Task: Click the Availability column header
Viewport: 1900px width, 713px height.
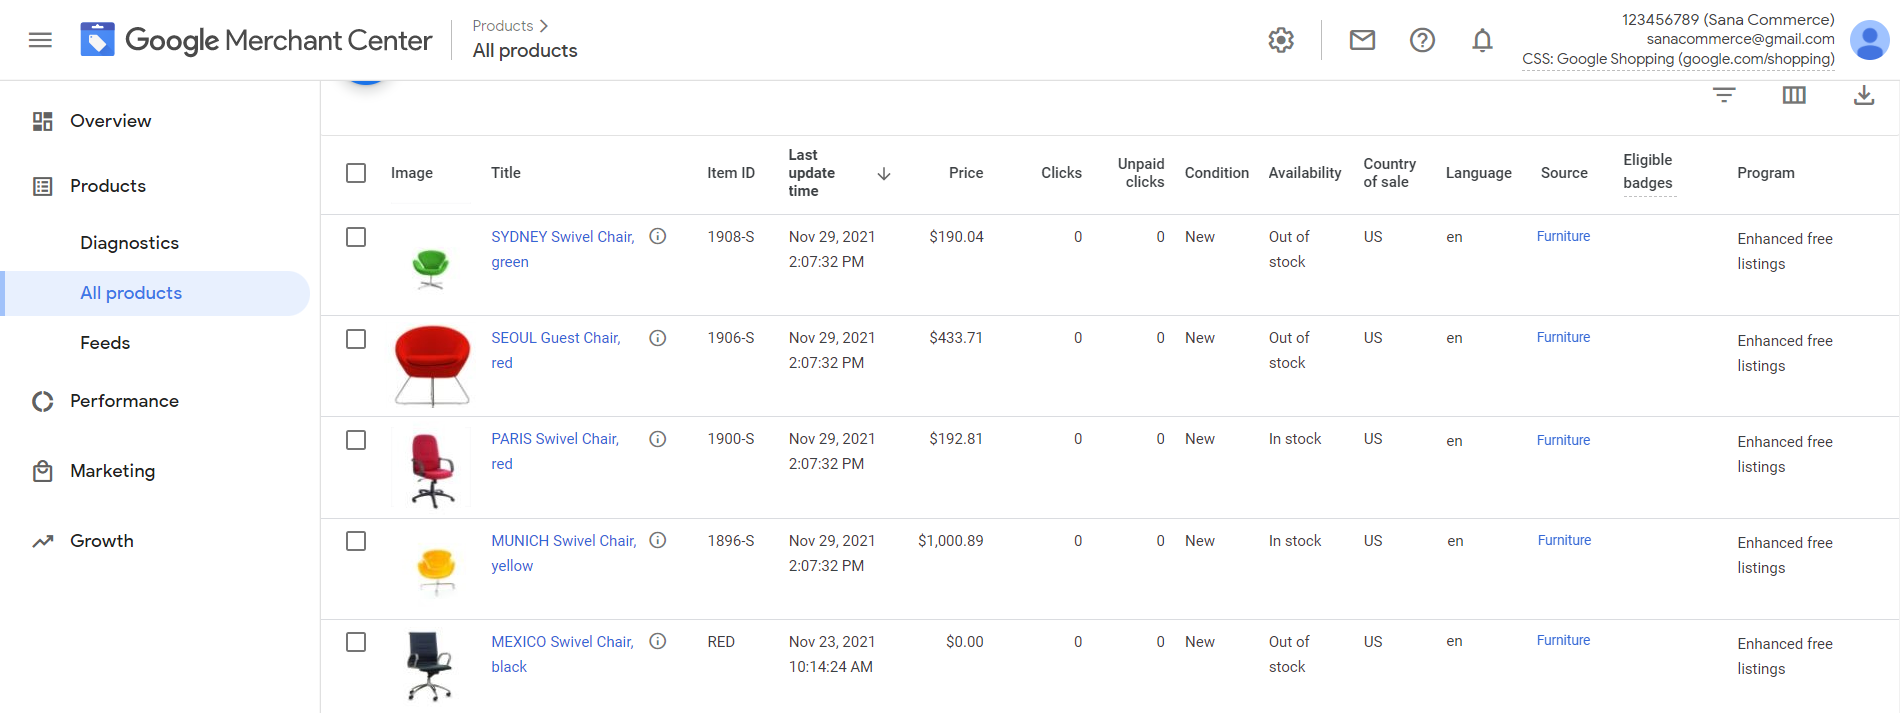Action: [1305, 173]
